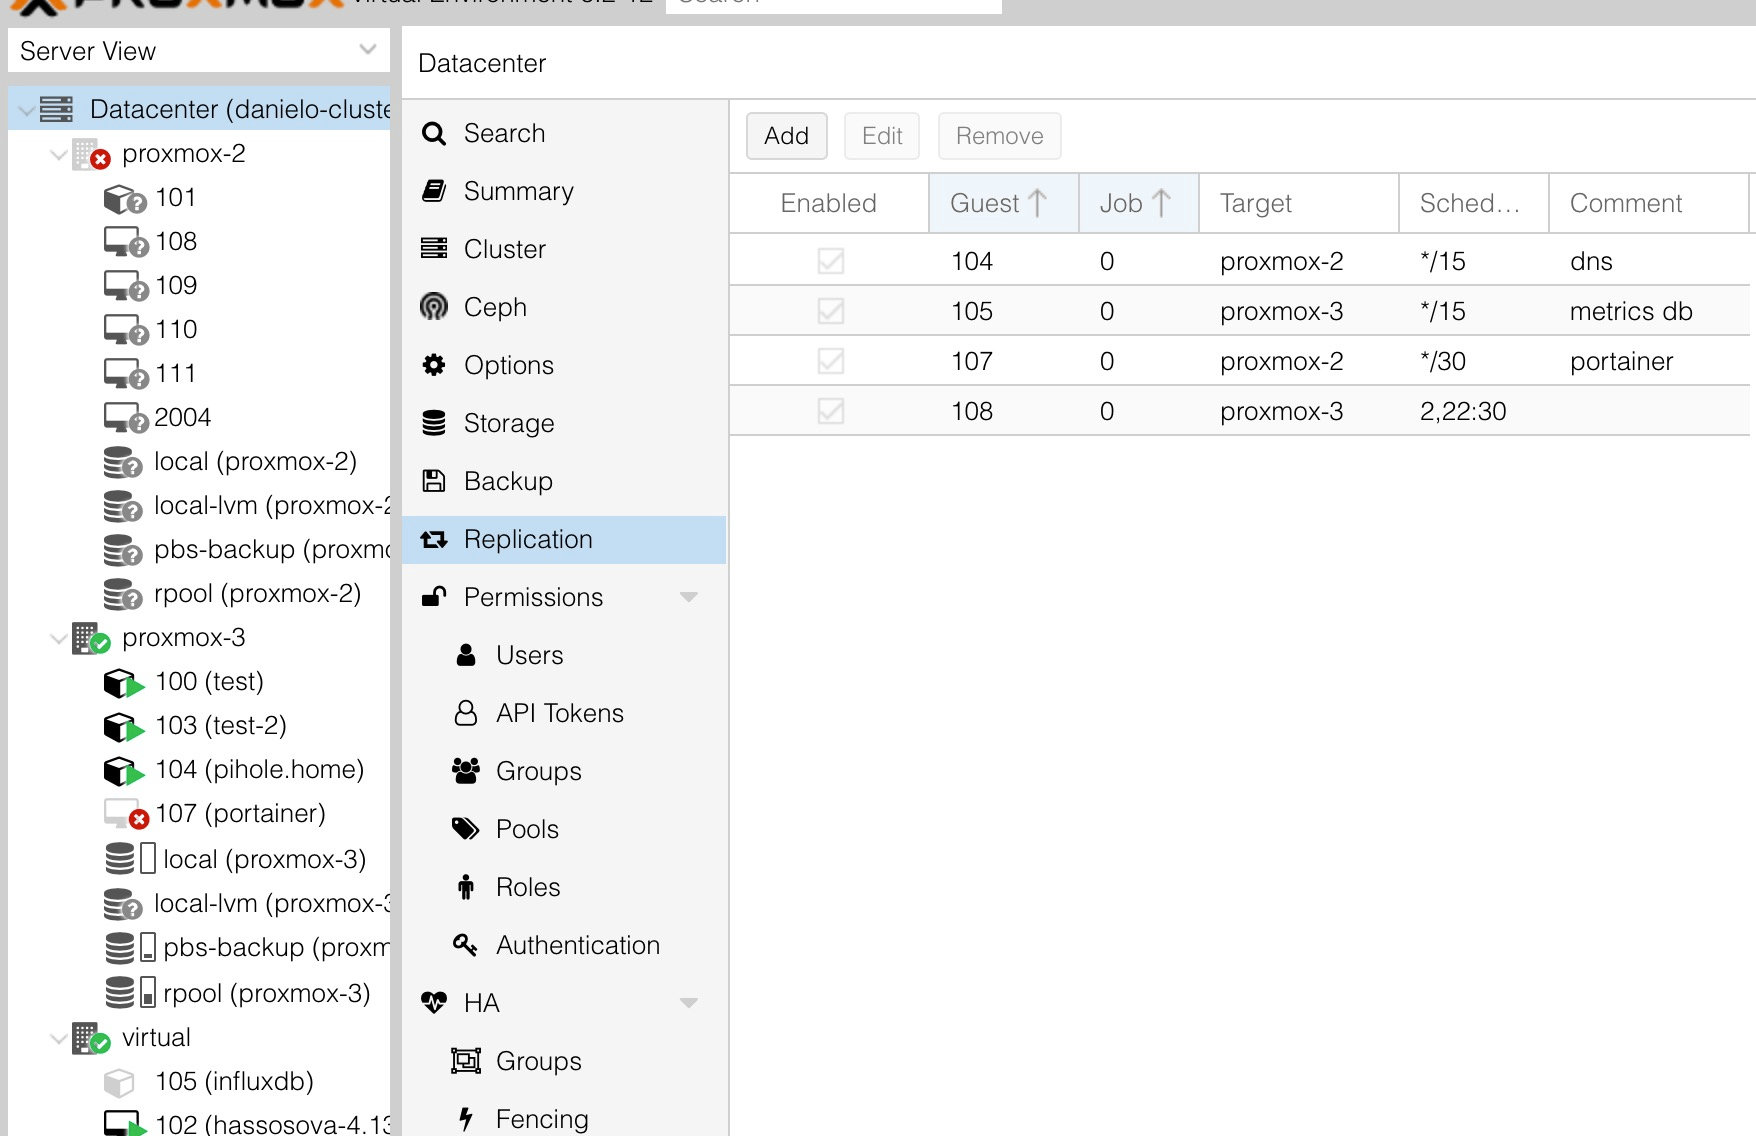The width and height of the screenshot is (1756, 1136).
Task: Click the VM monitor icon for 2004
Action: pyautogui.click(x=126, y=418)
